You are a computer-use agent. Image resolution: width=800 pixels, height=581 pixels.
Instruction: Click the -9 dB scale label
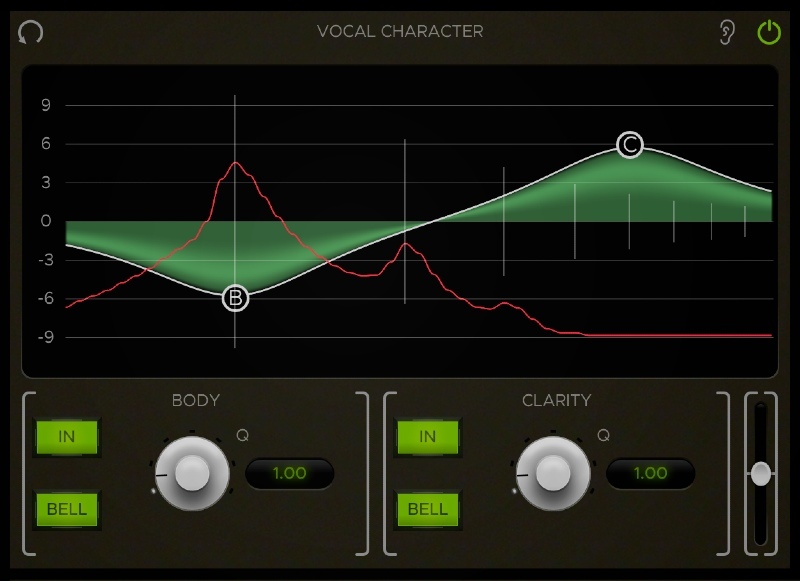click(x=46, y=337)
